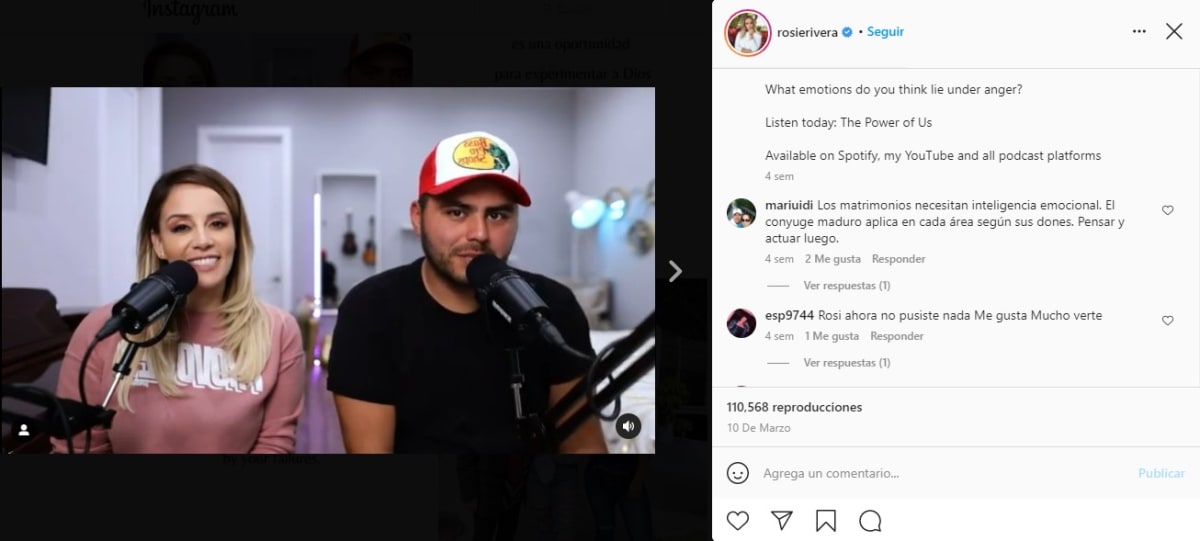Screen dimensions: 1200x541
Task: Share post via paper plane icon
Action: tap(782, 521)
